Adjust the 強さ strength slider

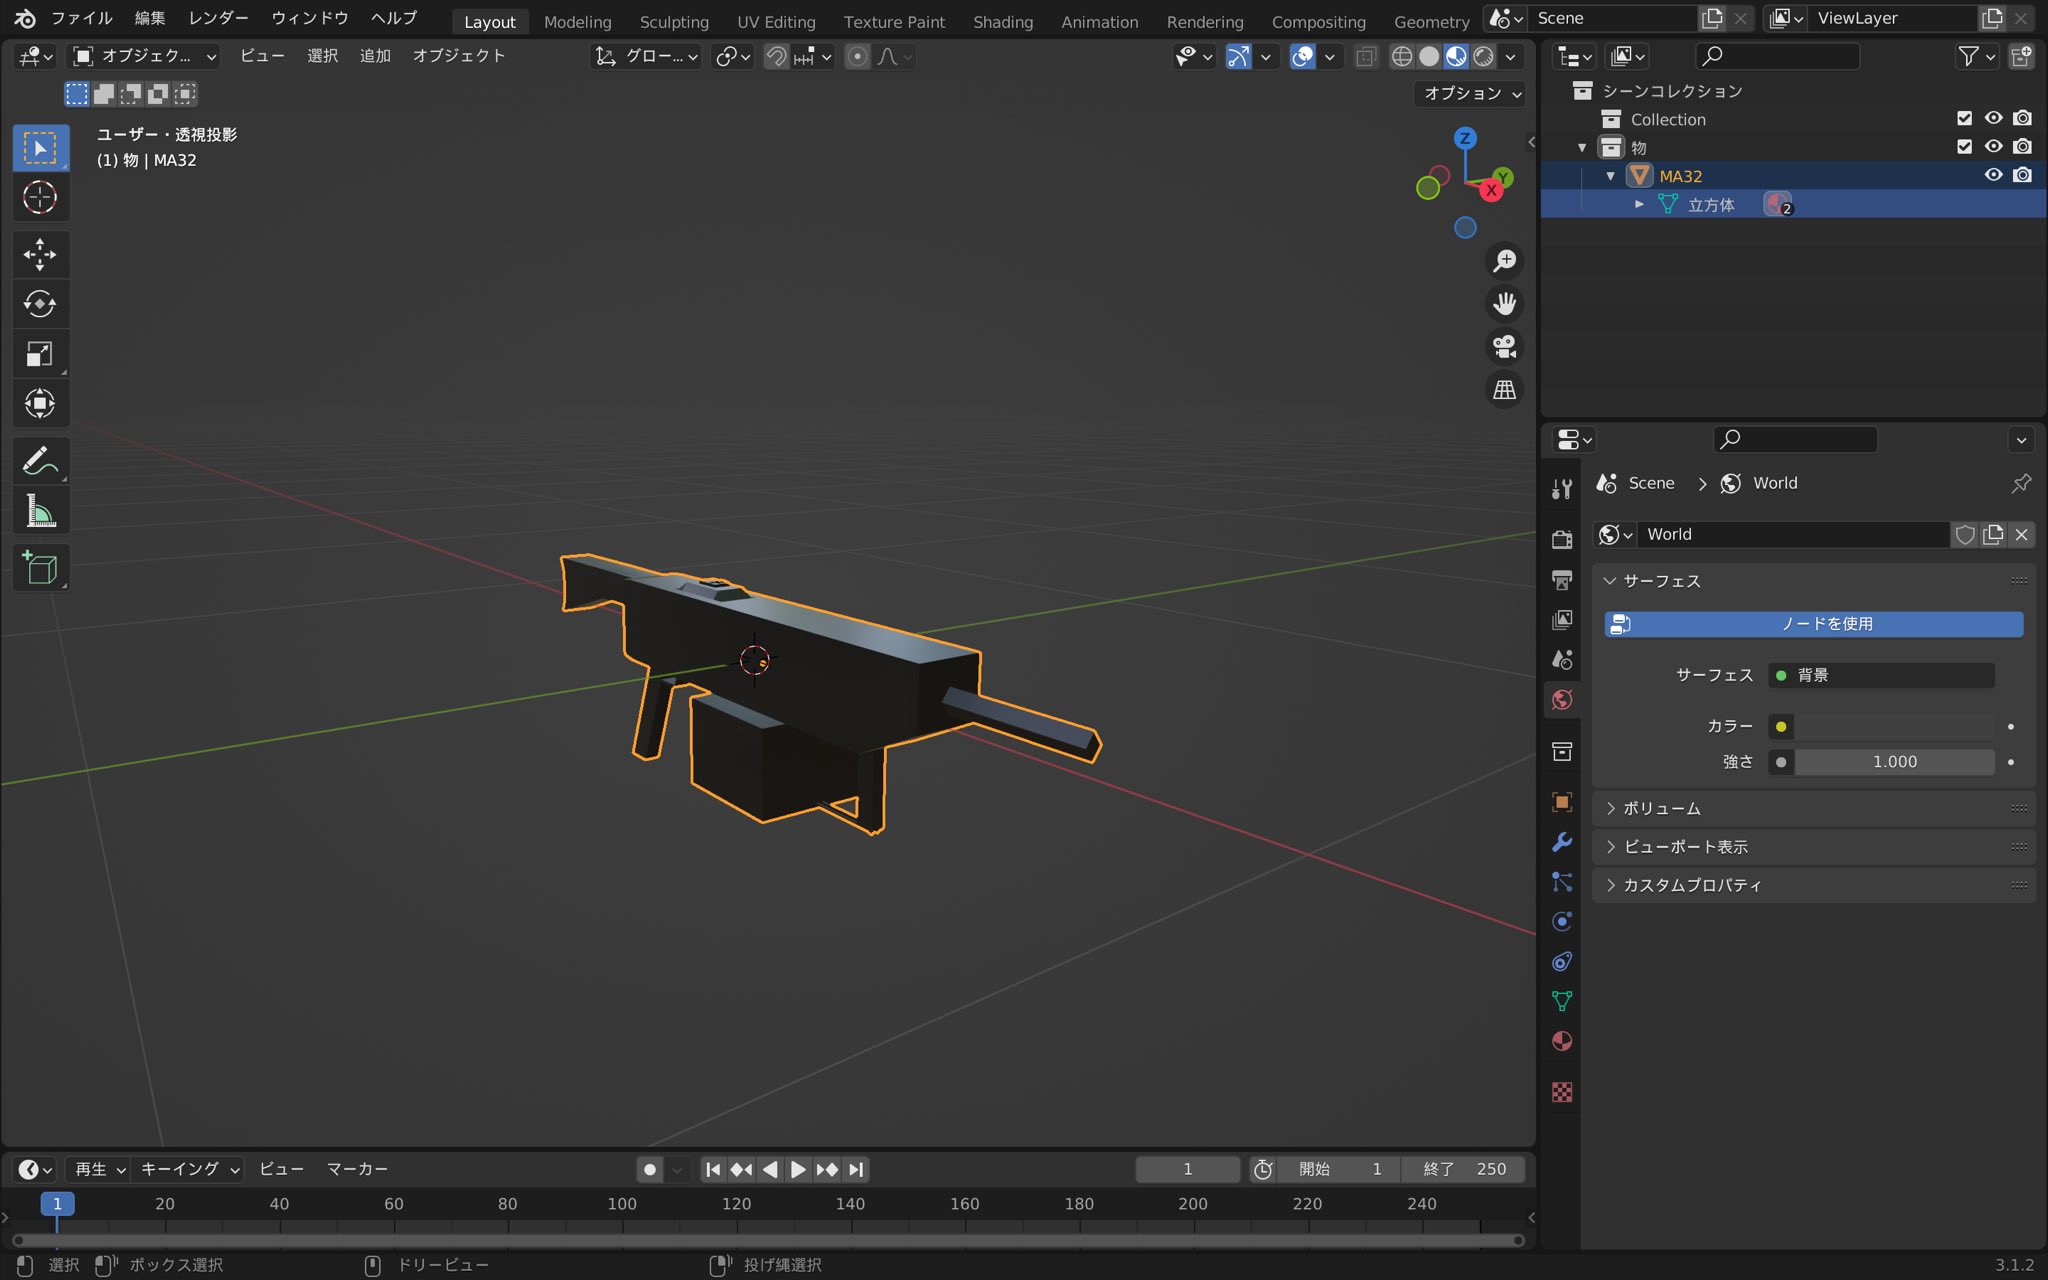[1893, 762]
